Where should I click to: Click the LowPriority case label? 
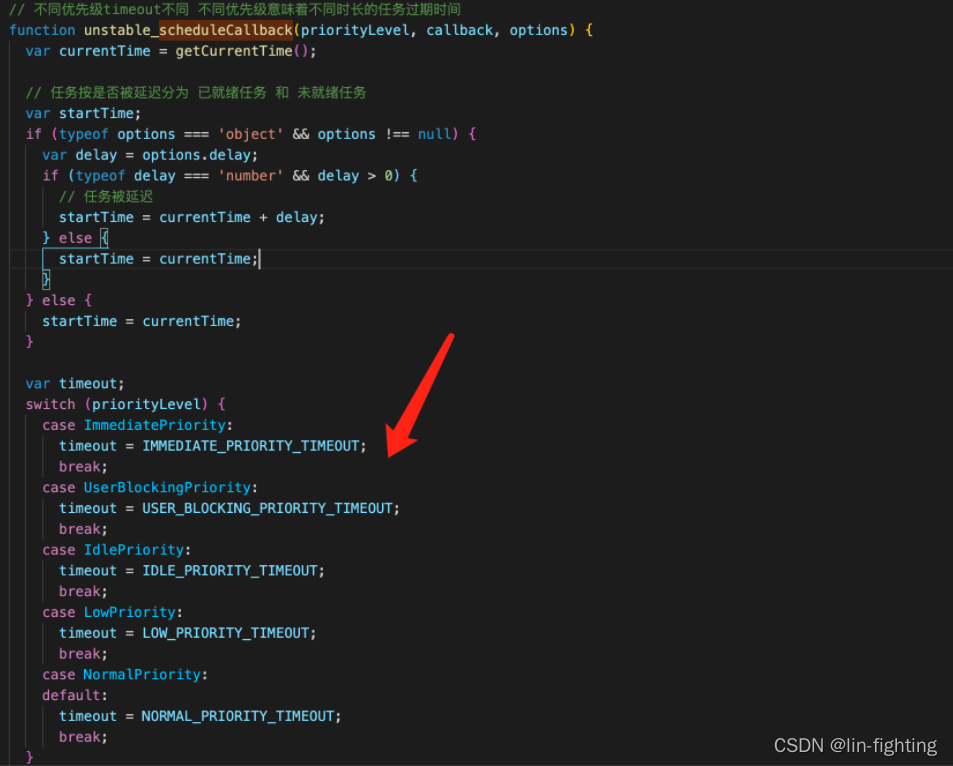(129, 612)
